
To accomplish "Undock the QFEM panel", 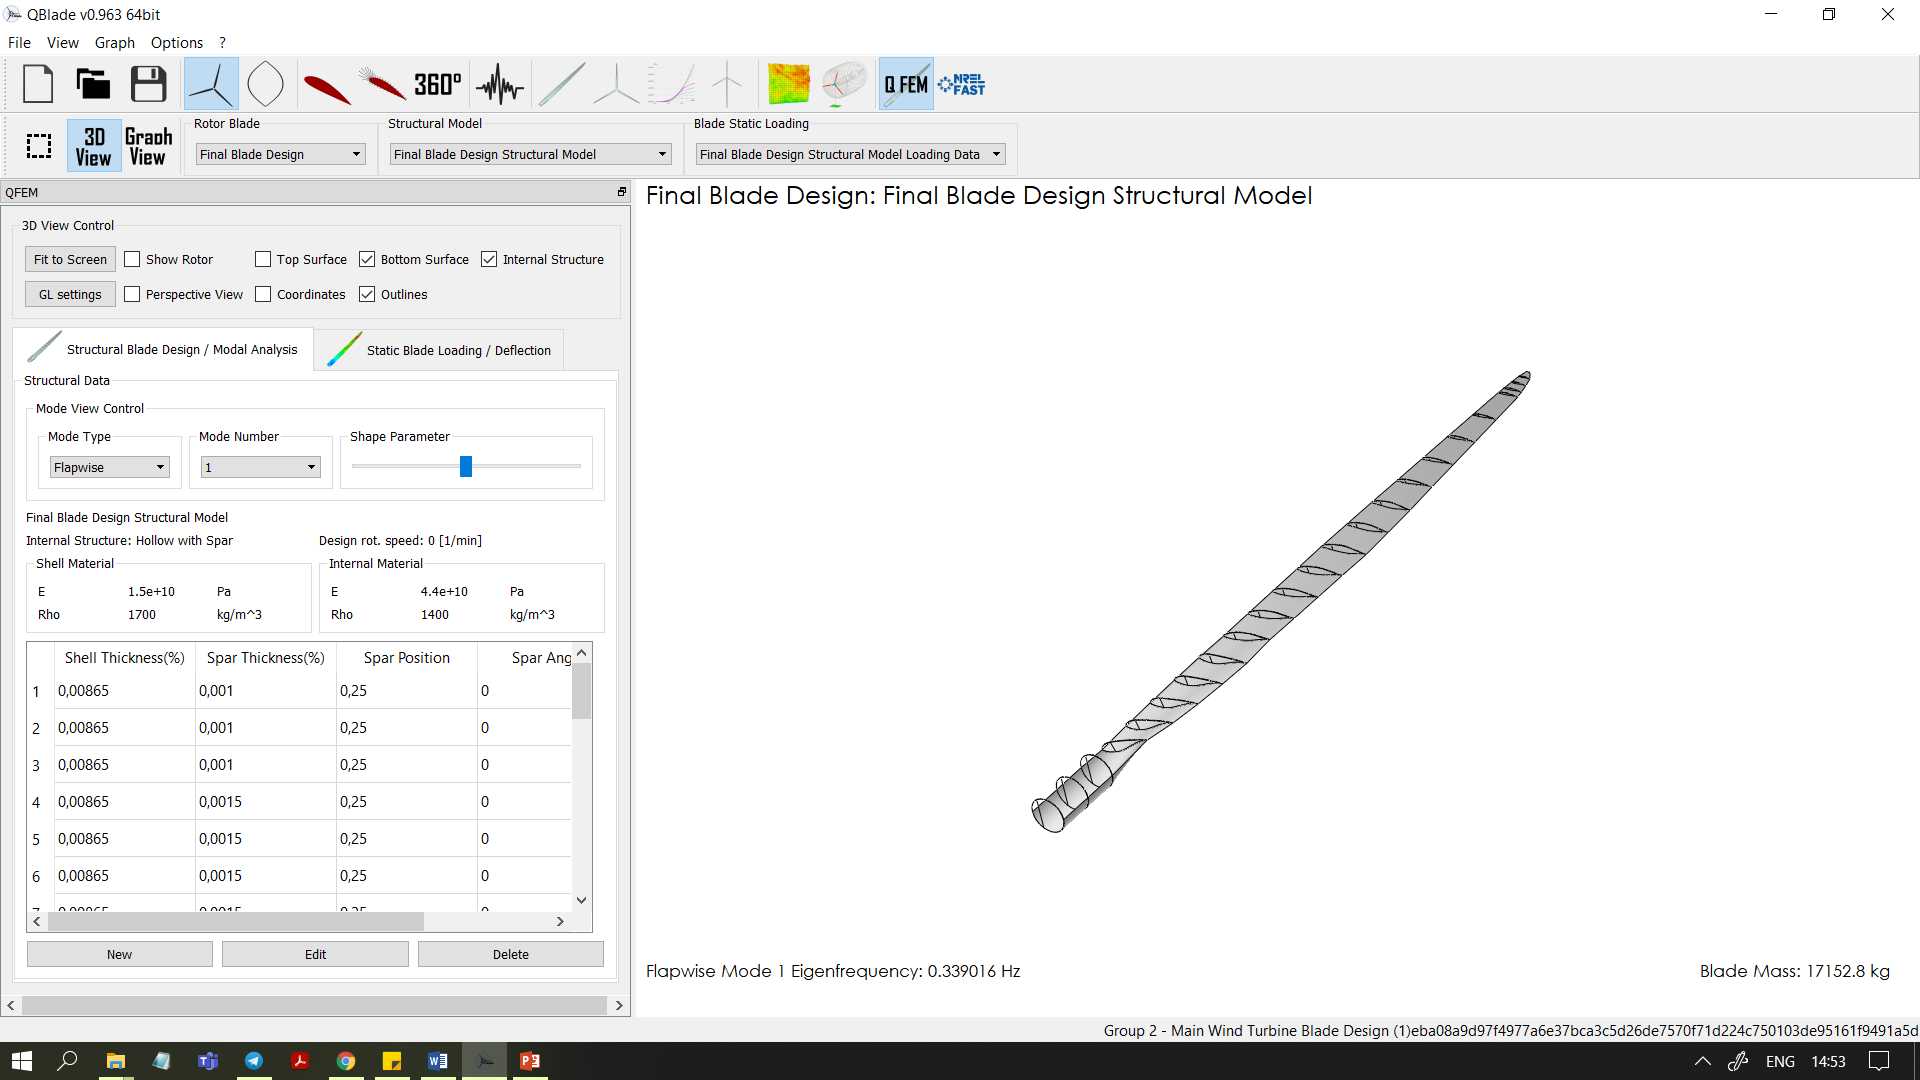I will click(621, 192).
